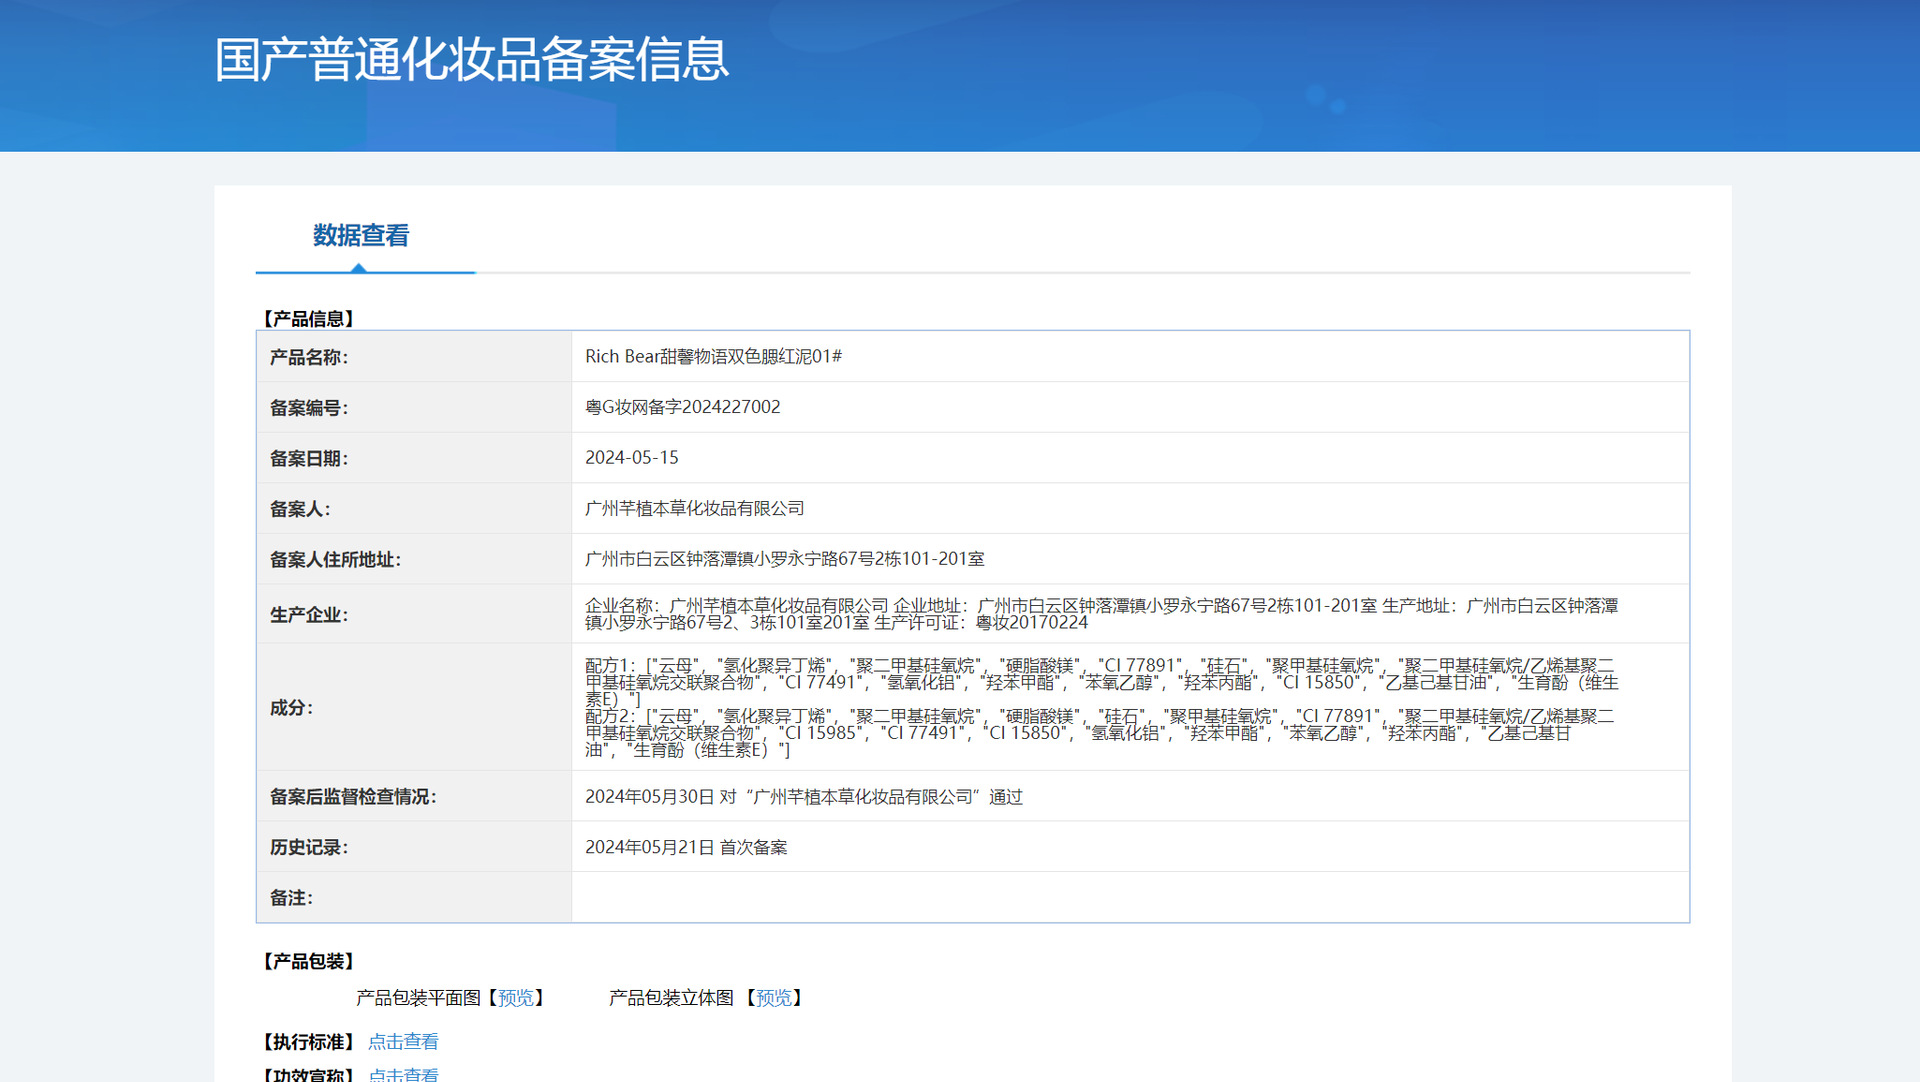This screenshot has width=1920, height=1082.
Task: Click product name Rich Bear甜馨物语双色腮红泥01#
Action: click(713, 357)
